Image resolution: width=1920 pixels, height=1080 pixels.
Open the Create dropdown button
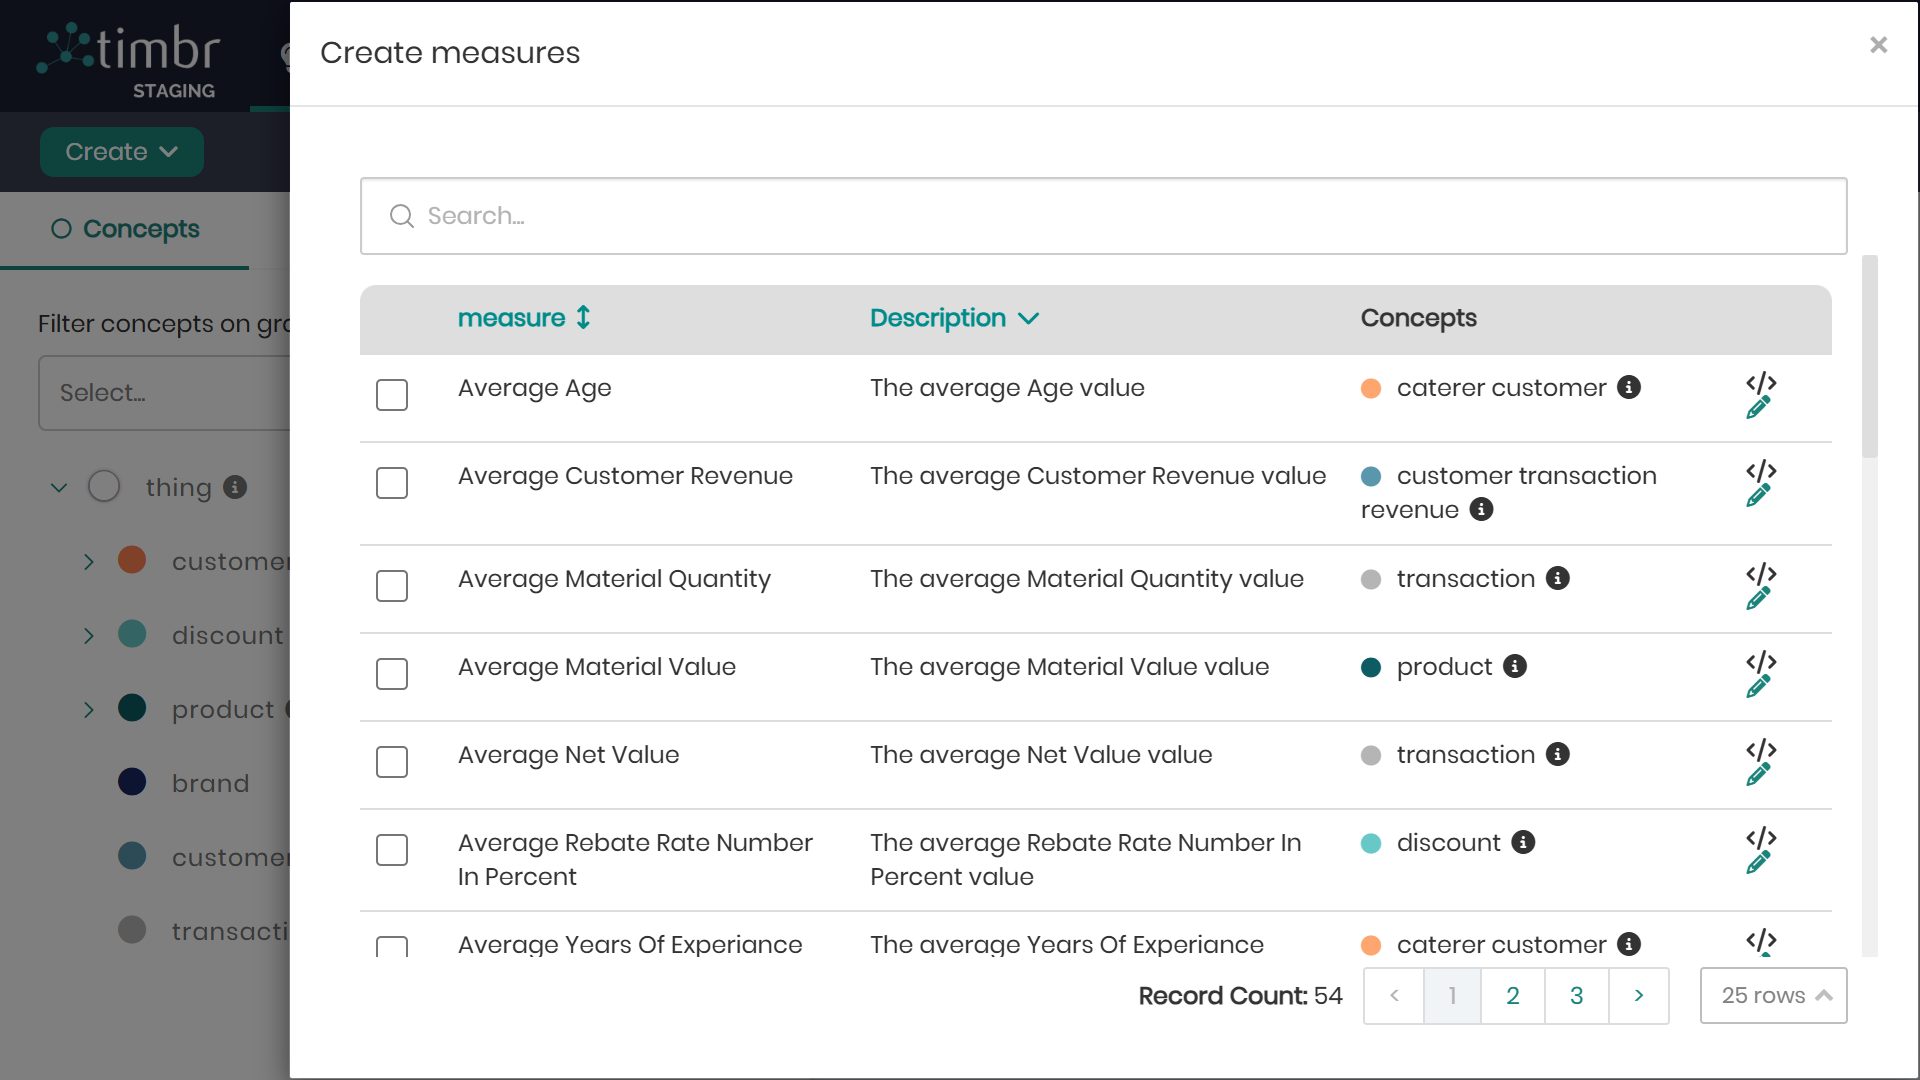tap(122, 152)
